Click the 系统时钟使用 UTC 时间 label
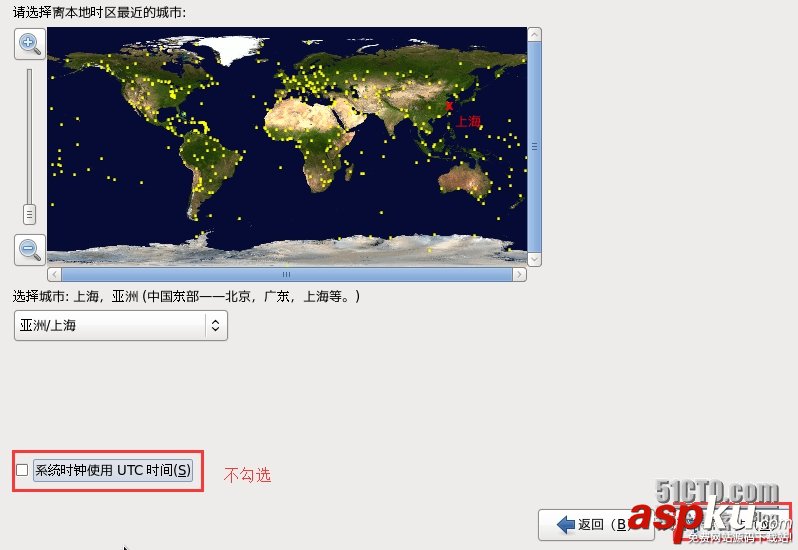 112,470
